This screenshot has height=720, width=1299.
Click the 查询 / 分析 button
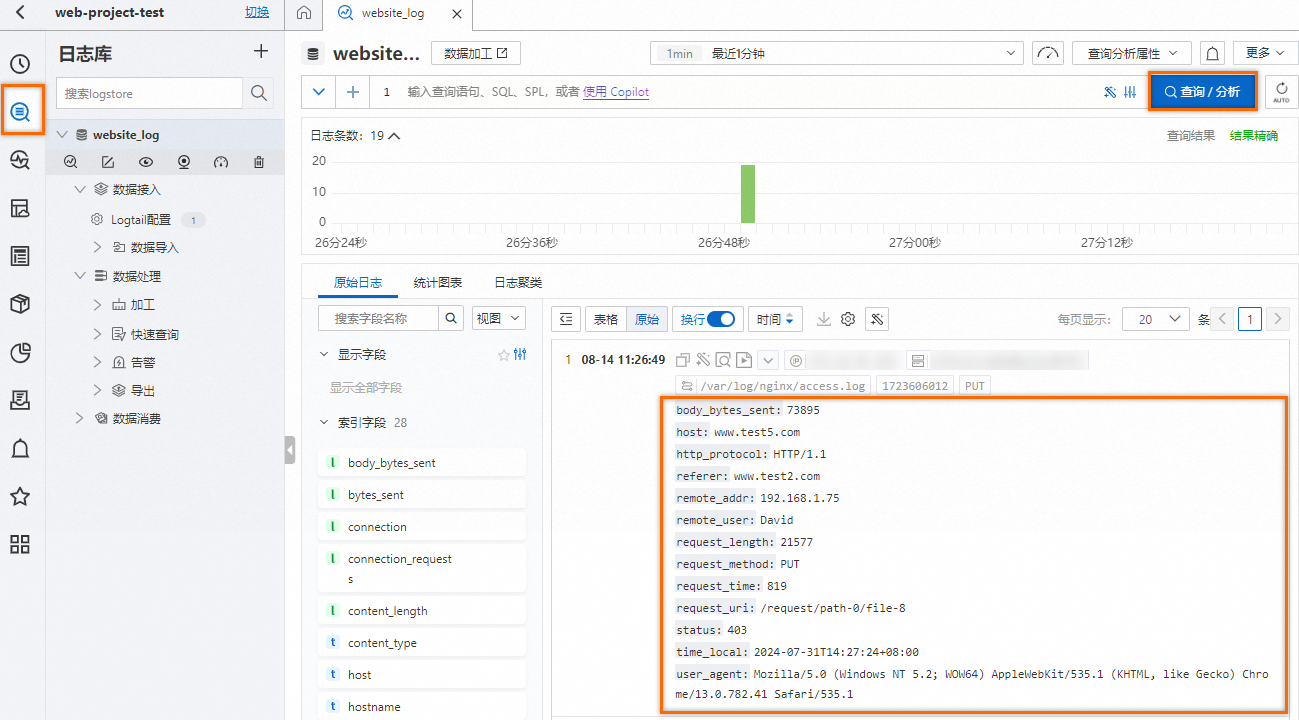[1201, 92]
